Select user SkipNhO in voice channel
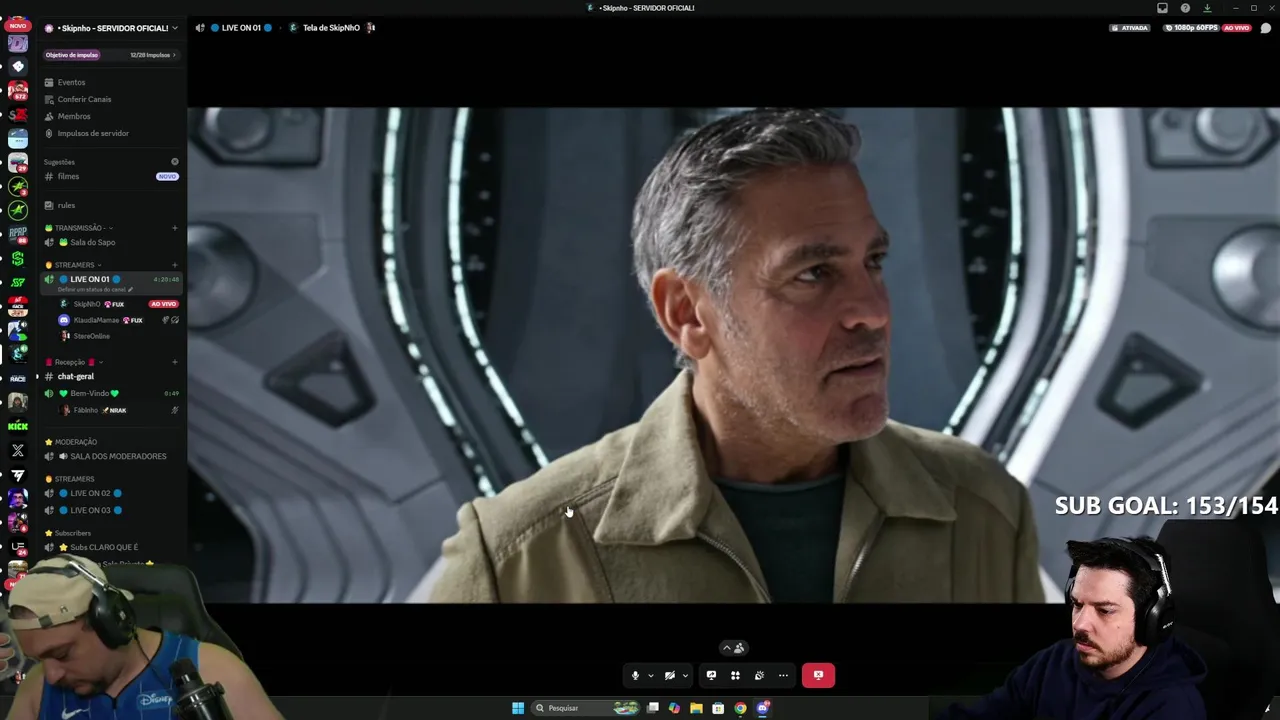1280x720 pixels. point(87,304)
